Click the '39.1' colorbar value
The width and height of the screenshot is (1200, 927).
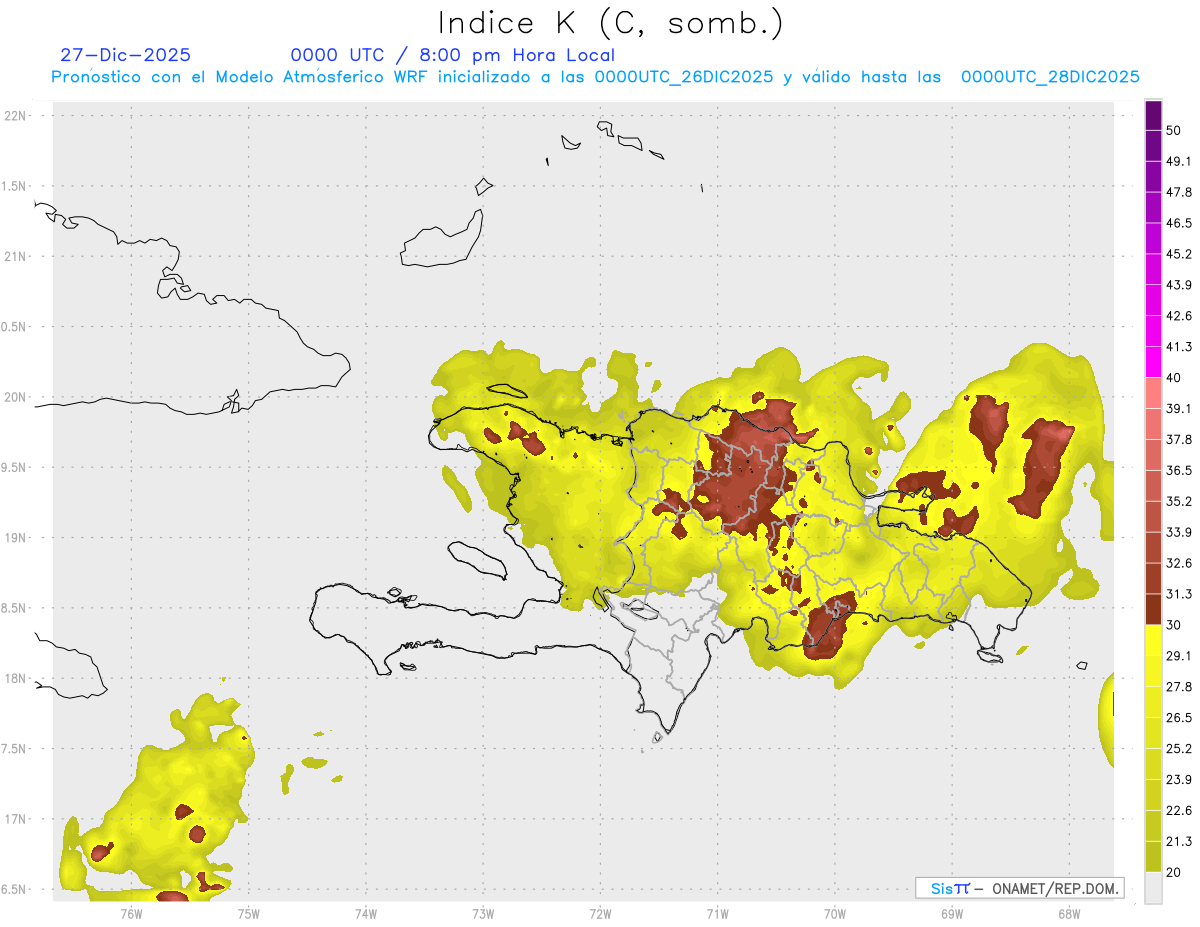(x=1179, y=408)
